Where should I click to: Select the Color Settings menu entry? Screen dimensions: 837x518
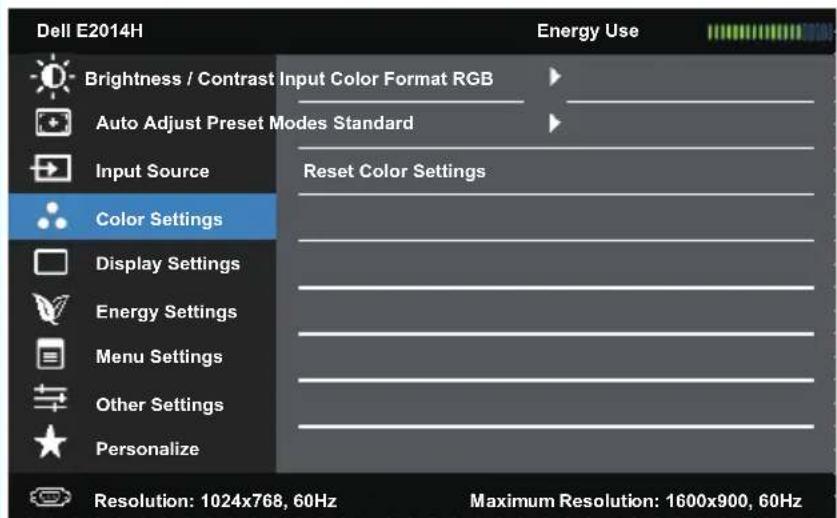click(143, 217)
